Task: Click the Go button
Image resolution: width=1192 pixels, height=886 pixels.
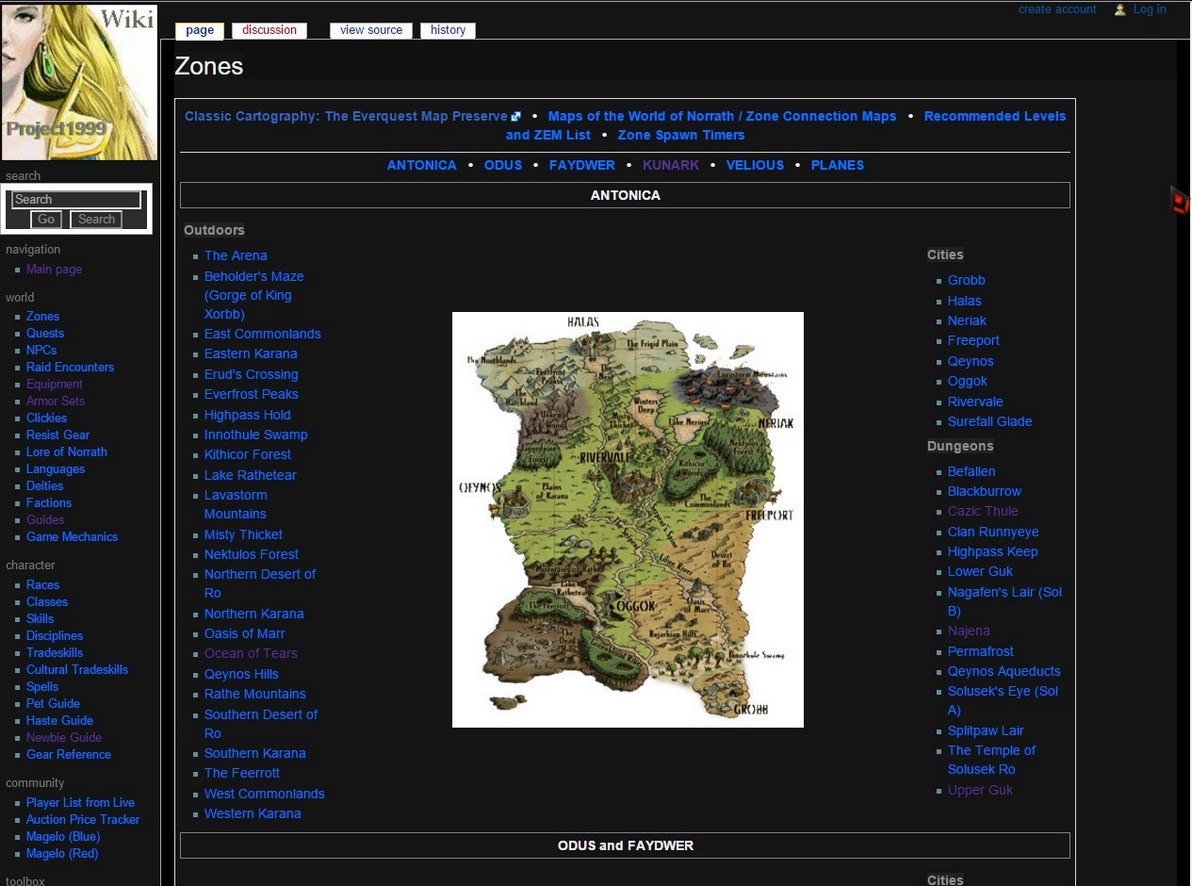Action: (x=46, y=219)
